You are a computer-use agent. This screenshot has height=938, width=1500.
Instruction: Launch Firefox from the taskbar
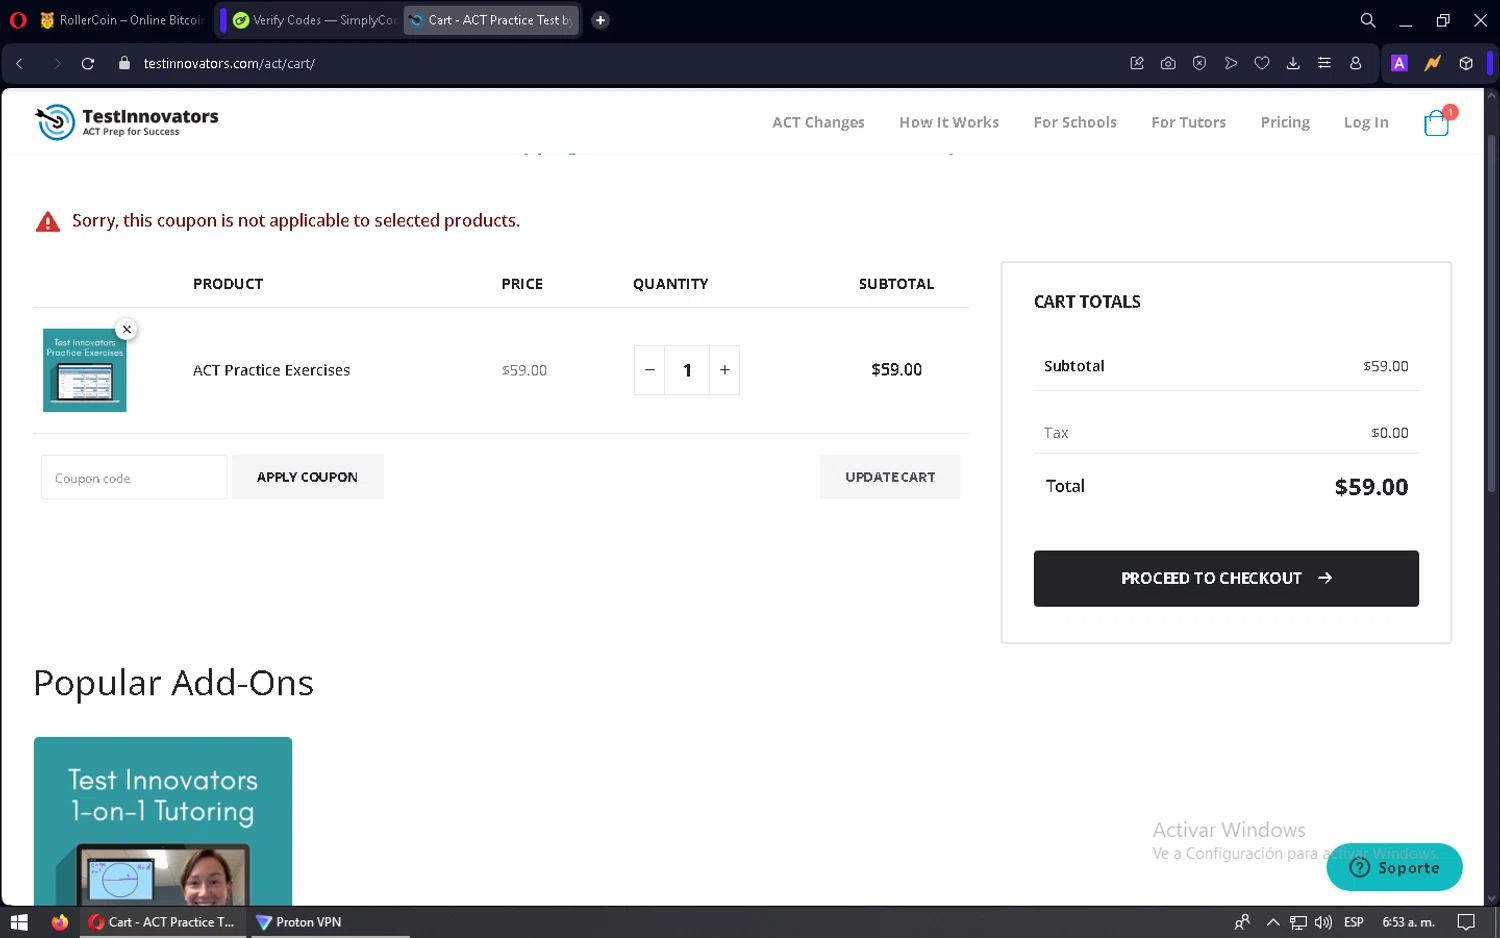coord(60,922)
